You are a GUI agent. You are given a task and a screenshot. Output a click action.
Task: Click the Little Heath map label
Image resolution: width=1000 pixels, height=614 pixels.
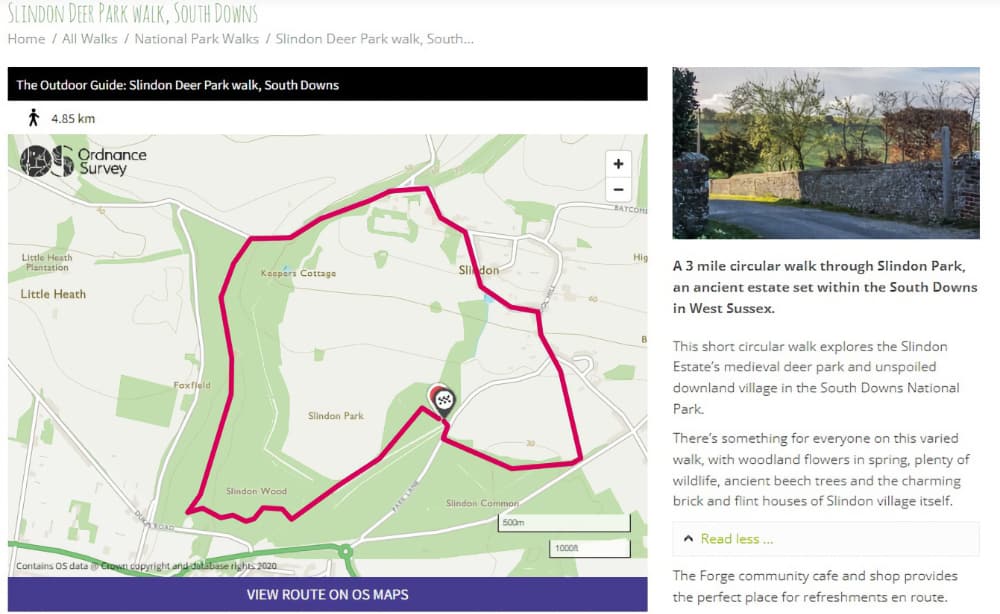(x=53, y=294)
